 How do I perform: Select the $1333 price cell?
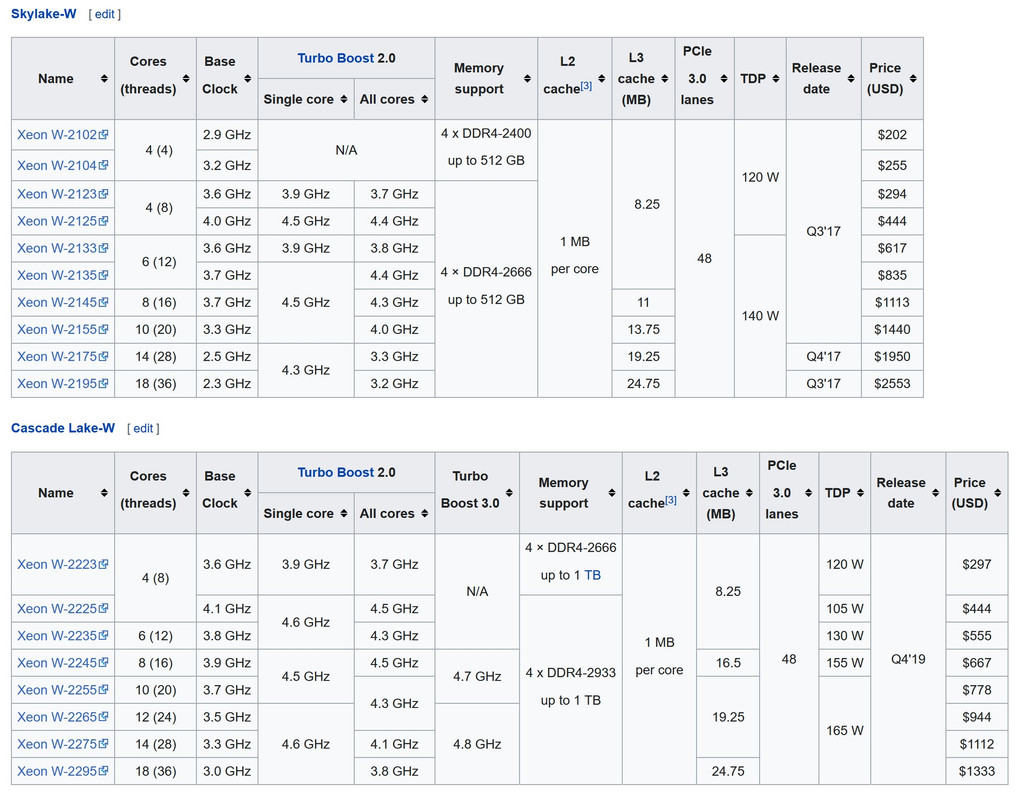(977, 771)
